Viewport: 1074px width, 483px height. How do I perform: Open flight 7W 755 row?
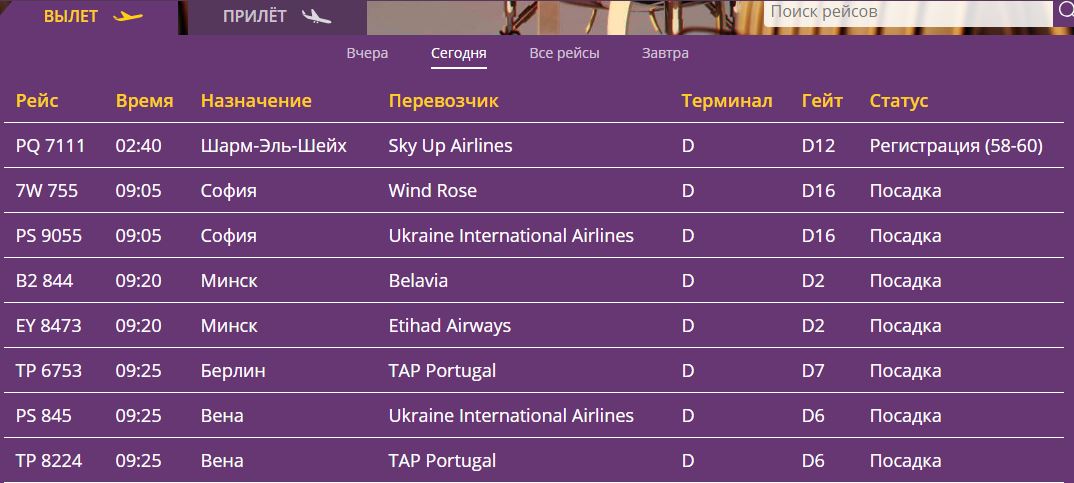(x=47, y=191)
